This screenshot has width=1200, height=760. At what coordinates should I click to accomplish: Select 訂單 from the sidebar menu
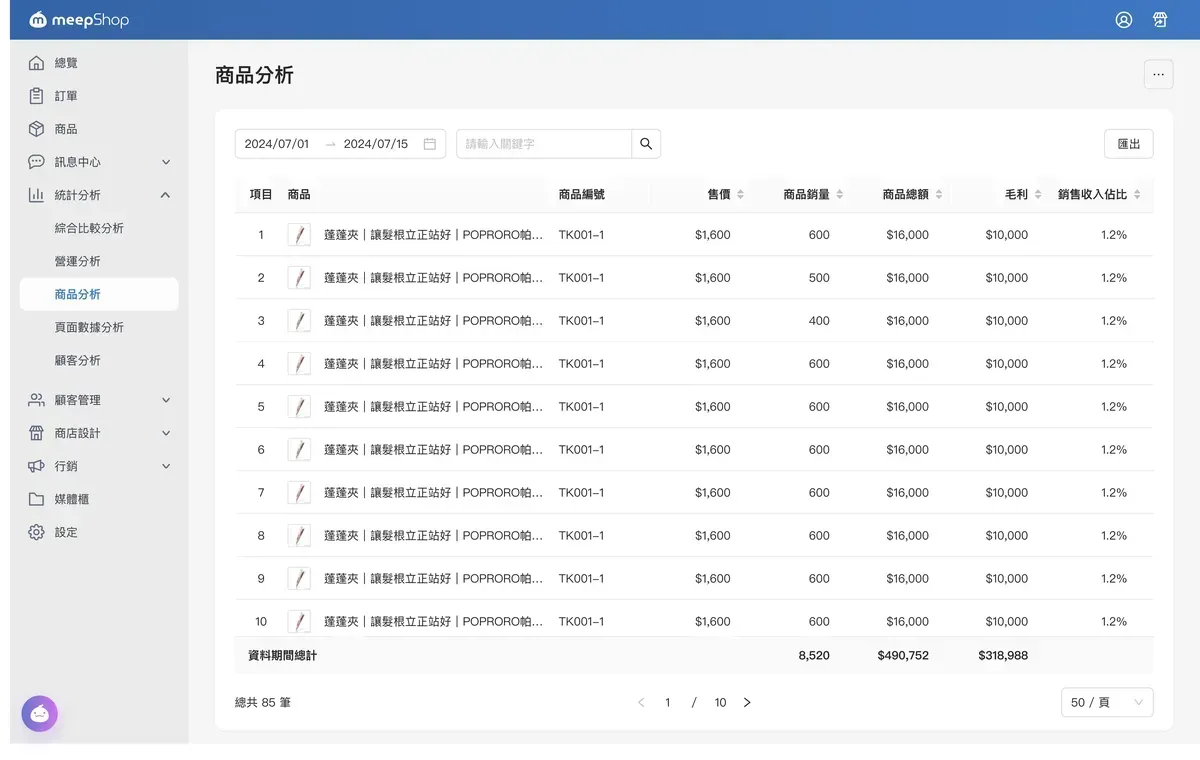(66, 96)
